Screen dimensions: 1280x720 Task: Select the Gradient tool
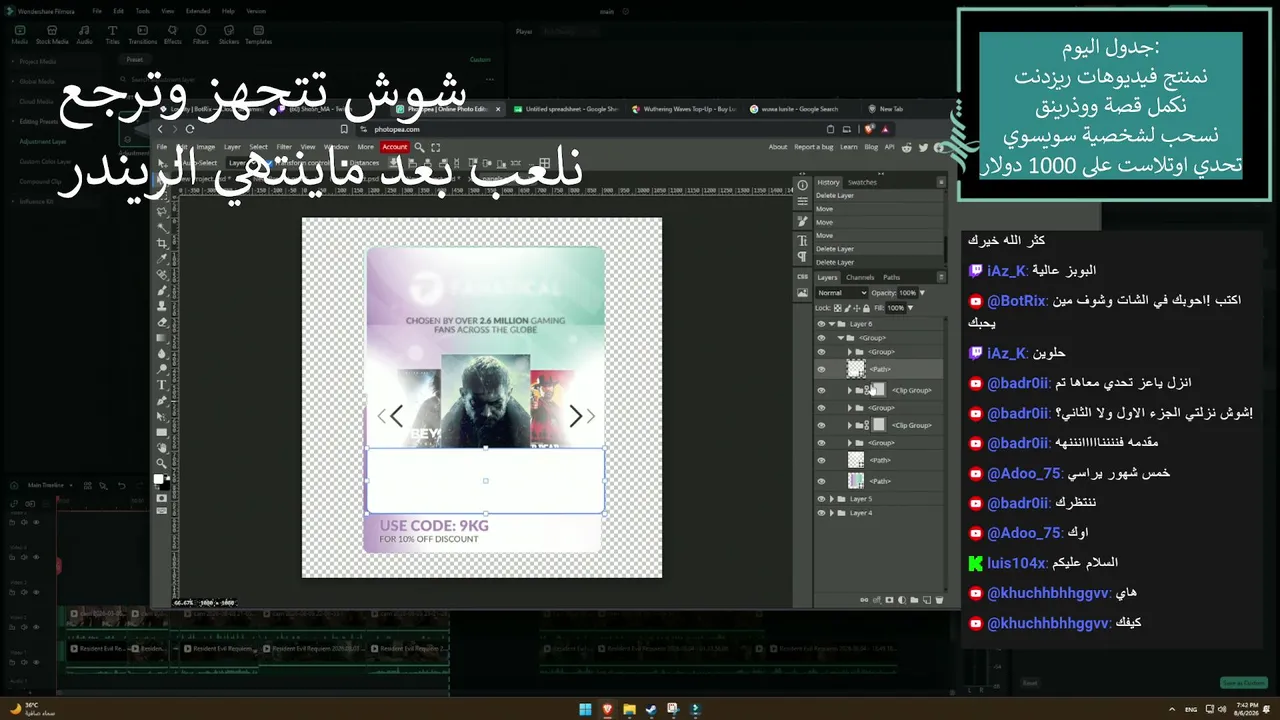[x=162, y=338]
